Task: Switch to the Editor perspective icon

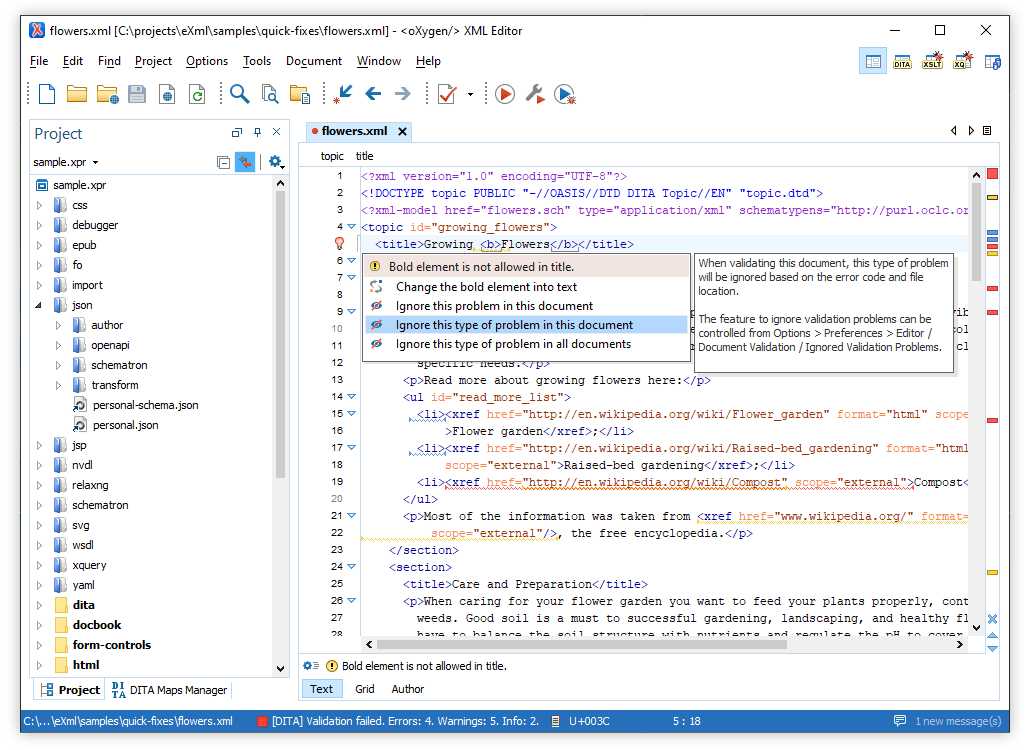Action: [x=873, y=61]
